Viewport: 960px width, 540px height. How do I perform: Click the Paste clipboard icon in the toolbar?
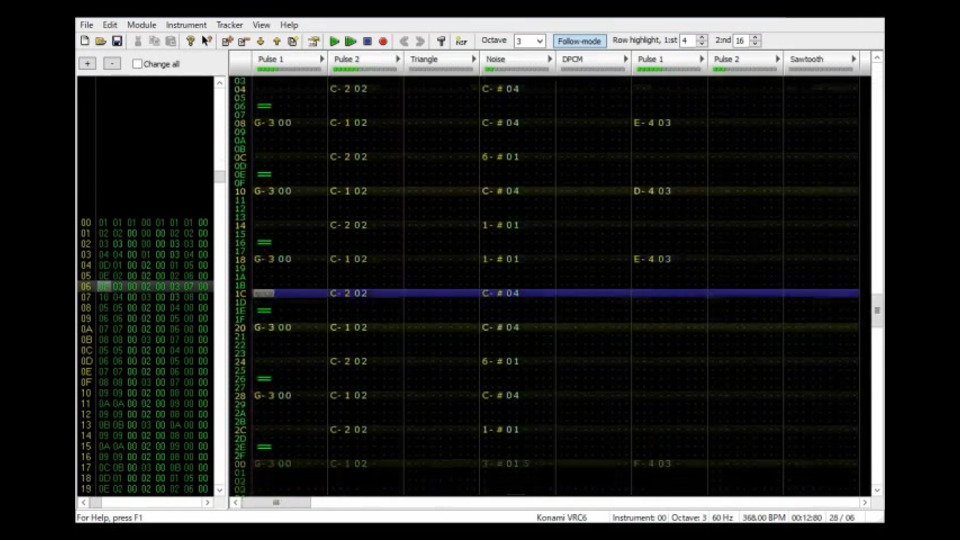point(171,41)
